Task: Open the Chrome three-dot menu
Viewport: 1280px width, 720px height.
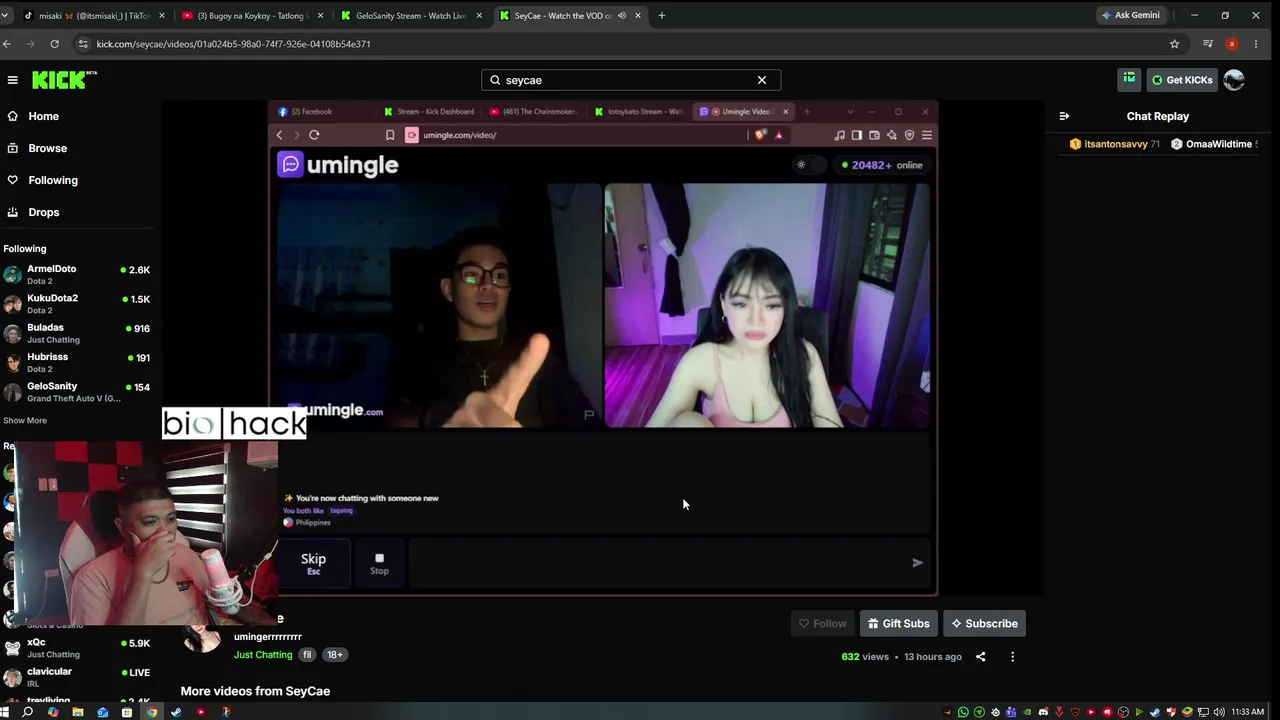Action: click(1256, 44)
